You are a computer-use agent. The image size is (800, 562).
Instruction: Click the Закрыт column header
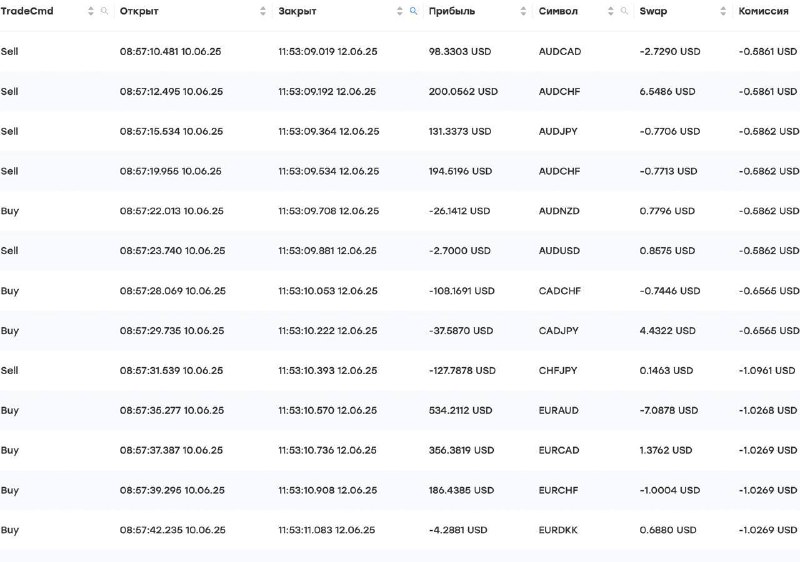[297, 11]
